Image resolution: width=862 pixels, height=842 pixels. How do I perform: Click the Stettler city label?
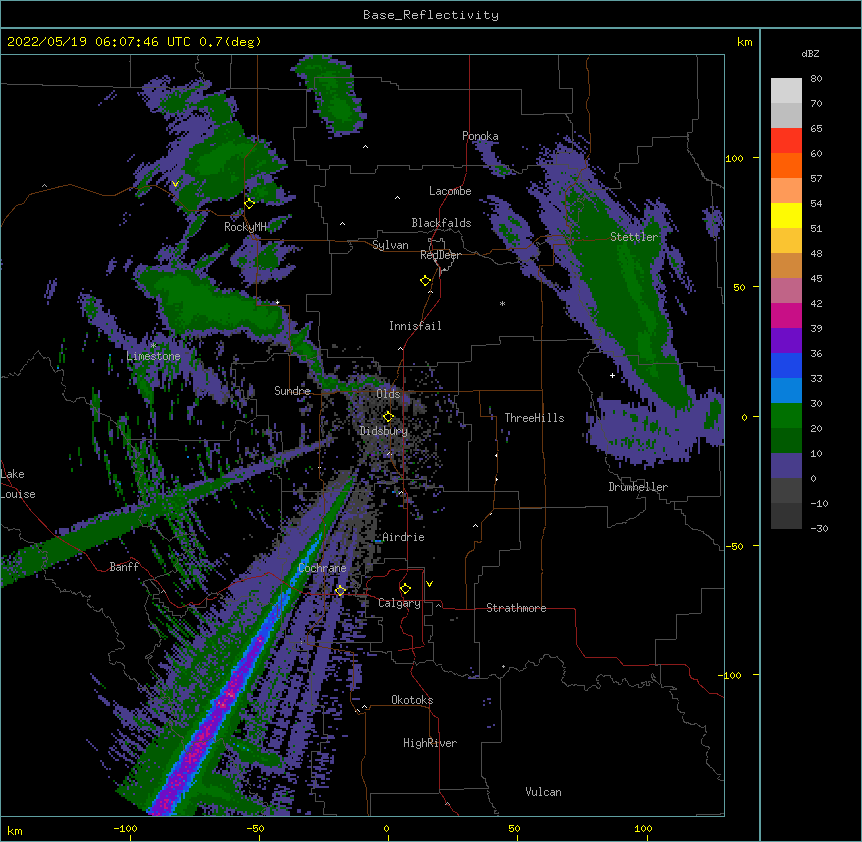[x=634, y=237]
